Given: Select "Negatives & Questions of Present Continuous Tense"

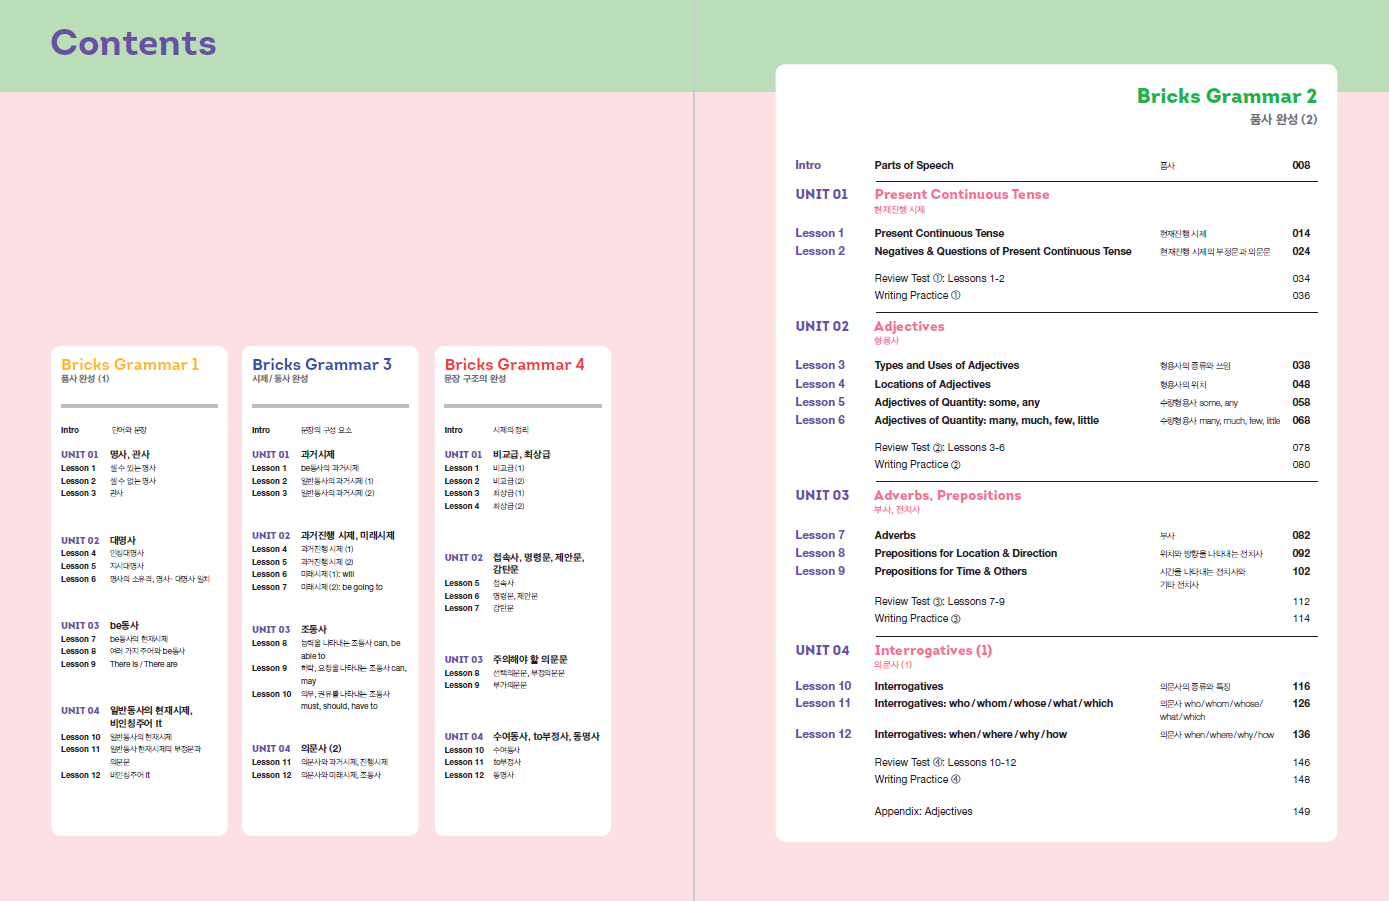Looking at the screenshot, I should 1003,251.
